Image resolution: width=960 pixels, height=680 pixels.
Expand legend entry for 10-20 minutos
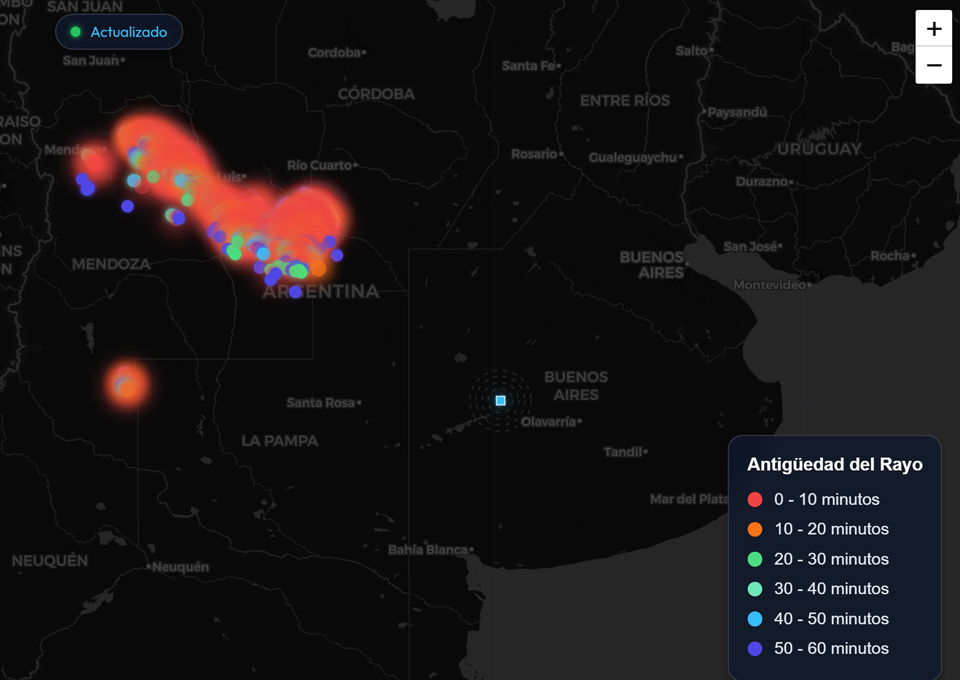820,529
